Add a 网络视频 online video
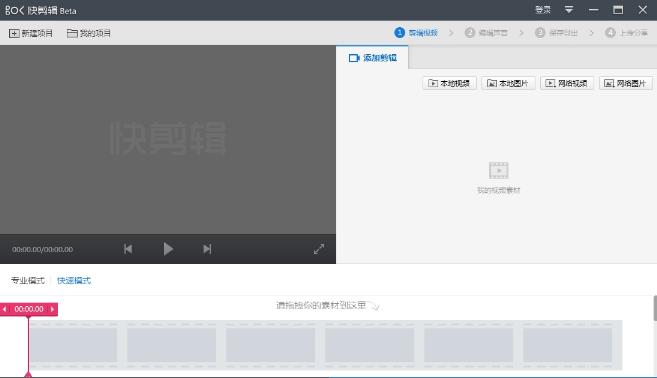 tap(566, 83)
